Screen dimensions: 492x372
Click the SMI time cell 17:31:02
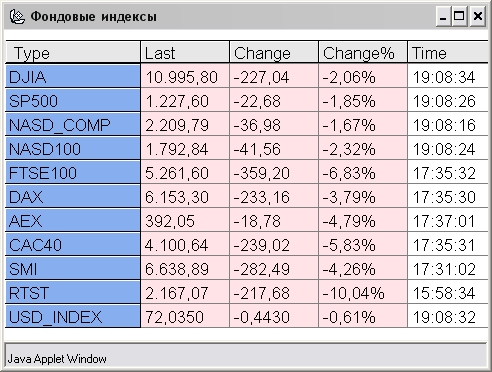click(448, 269)
